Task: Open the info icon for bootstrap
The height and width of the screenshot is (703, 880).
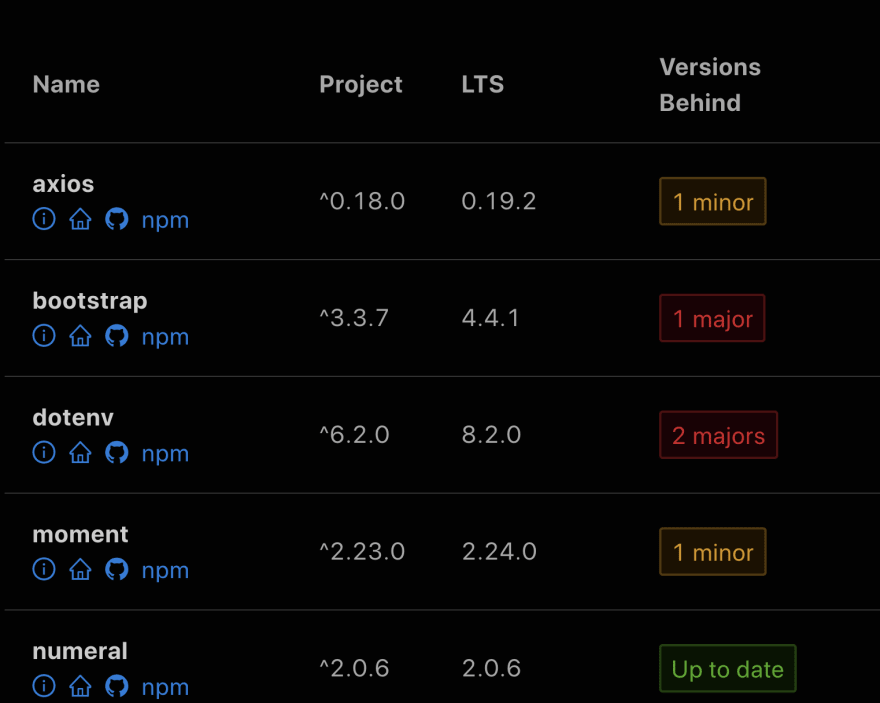Action: [44, 336]
